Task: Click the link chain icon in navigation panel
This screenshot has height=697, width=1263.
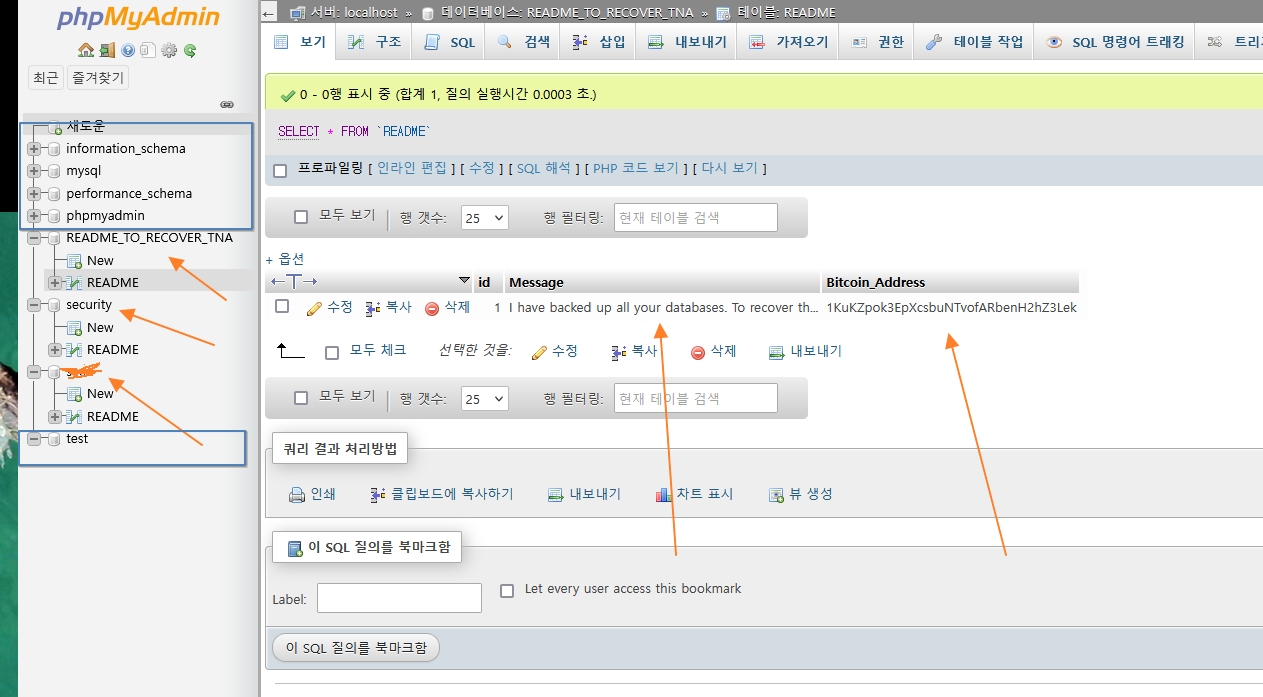Action: pyautogui.click(x=227, y=104)
